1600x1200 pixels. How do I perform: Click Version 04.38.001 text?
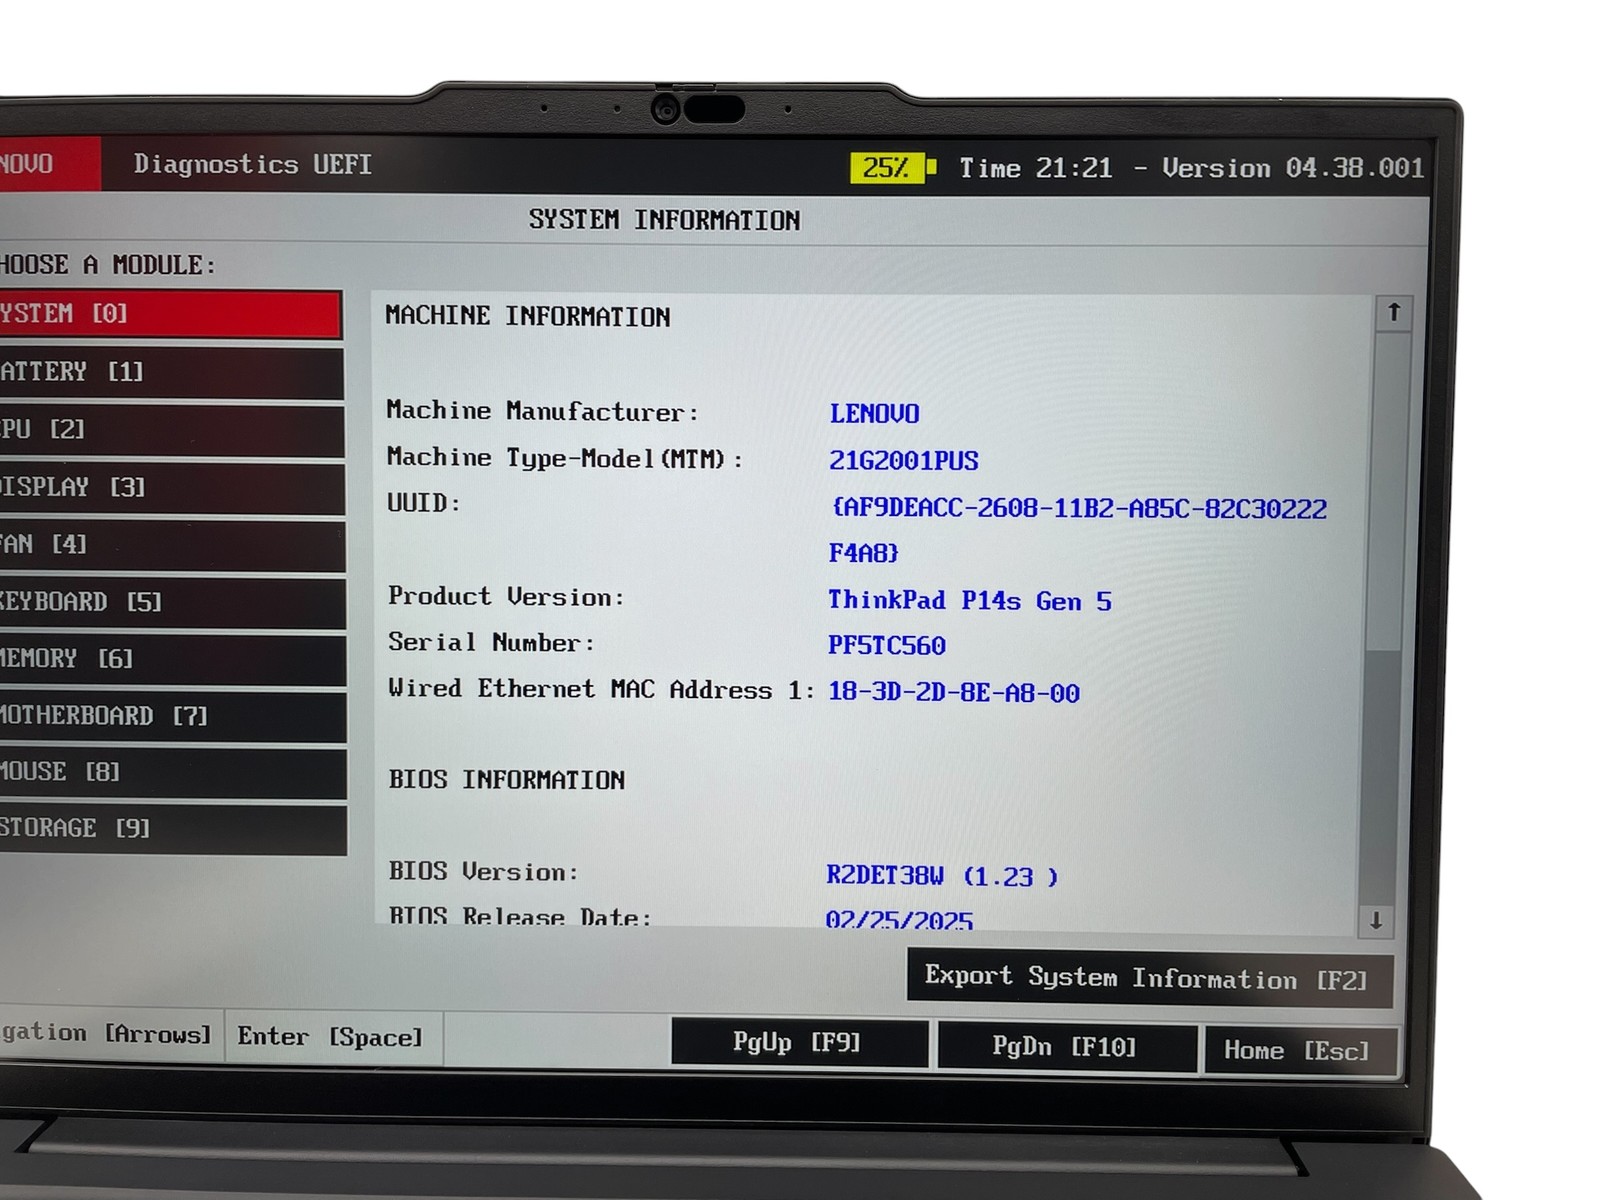[x=1292, y=168]
